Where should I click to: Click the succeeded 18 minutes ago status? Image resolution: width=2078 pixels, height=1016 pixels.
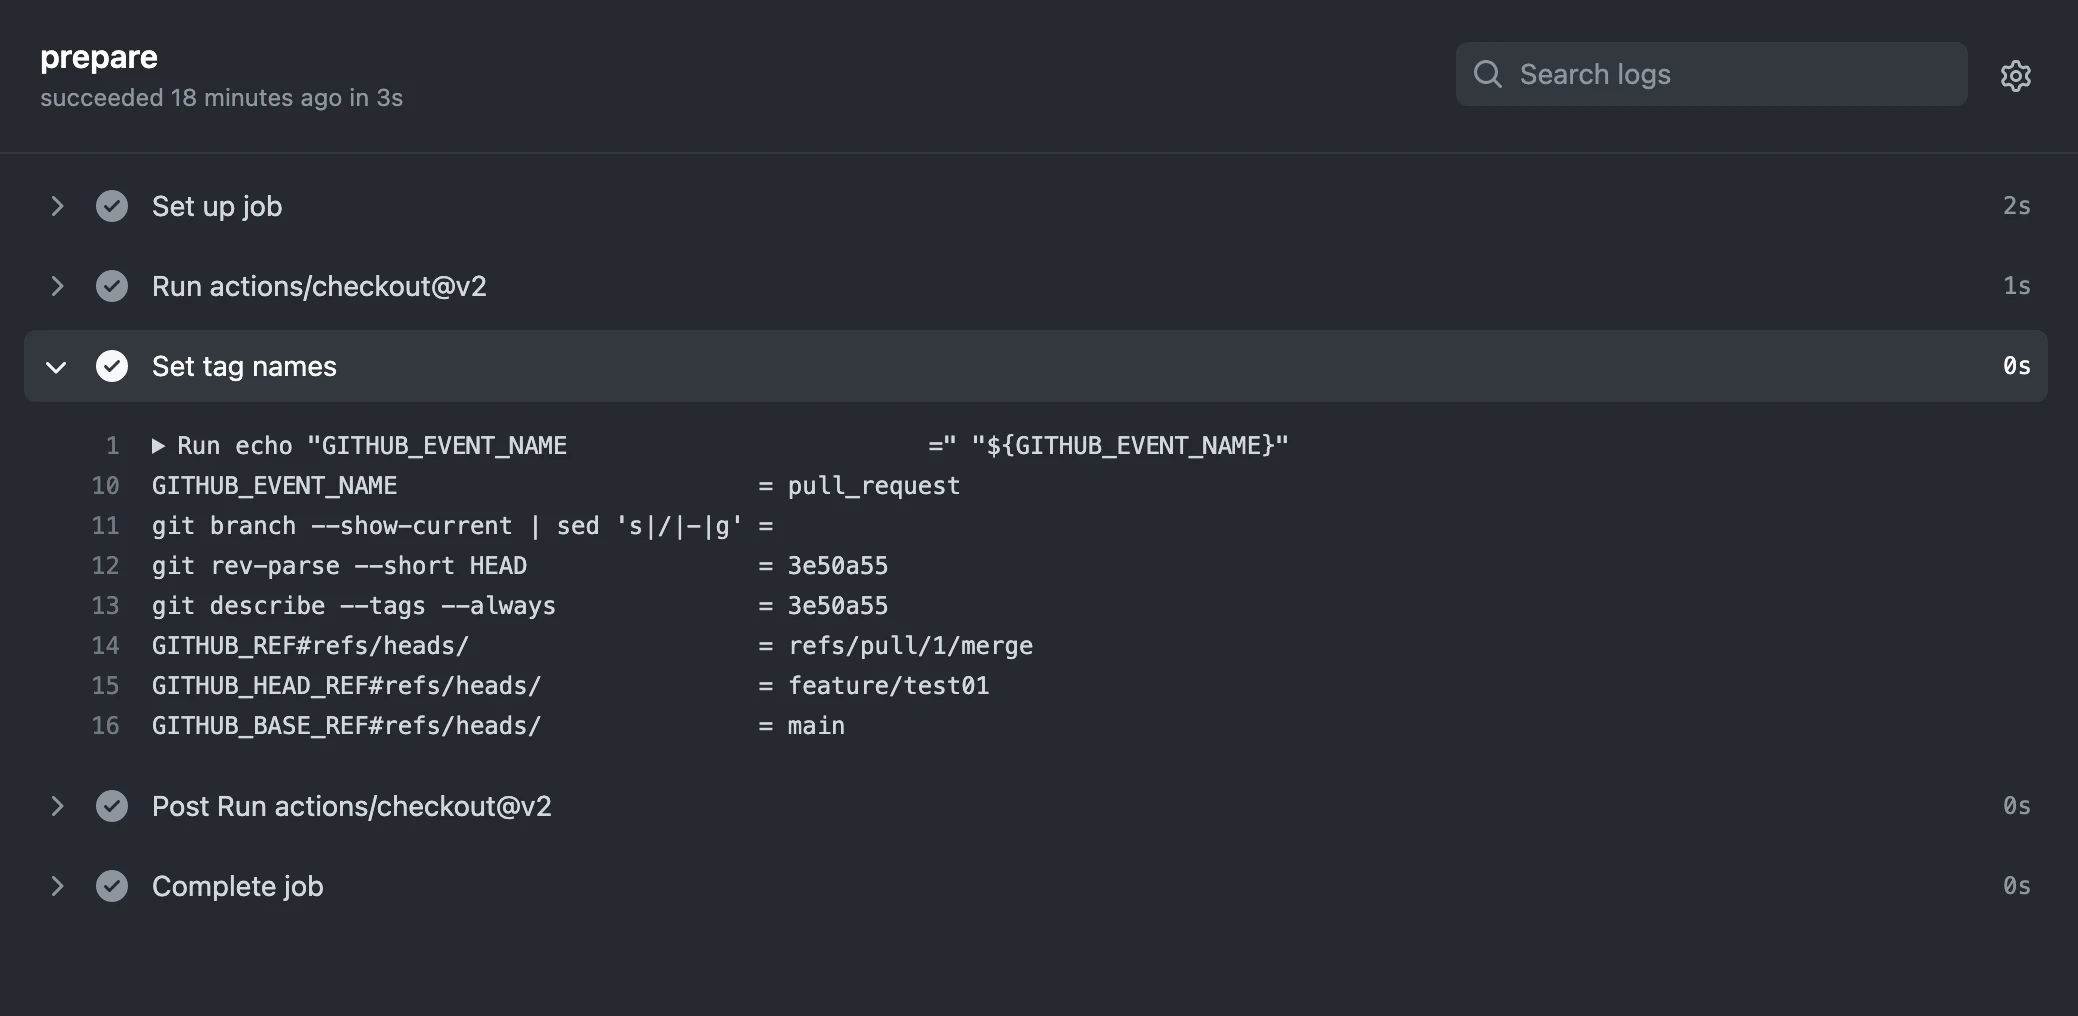pyautogui.click(x=221, y=98)
